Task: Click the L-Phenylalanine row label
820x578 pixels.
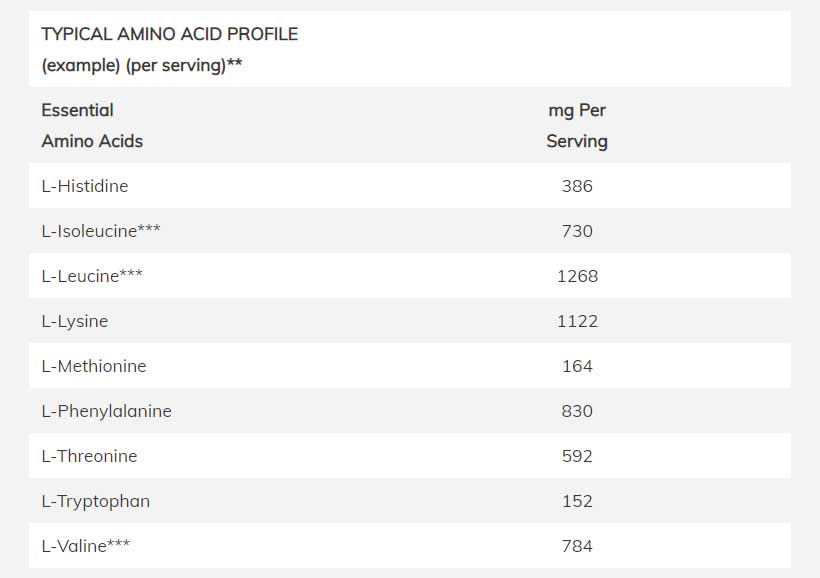Action: point(107,411)
